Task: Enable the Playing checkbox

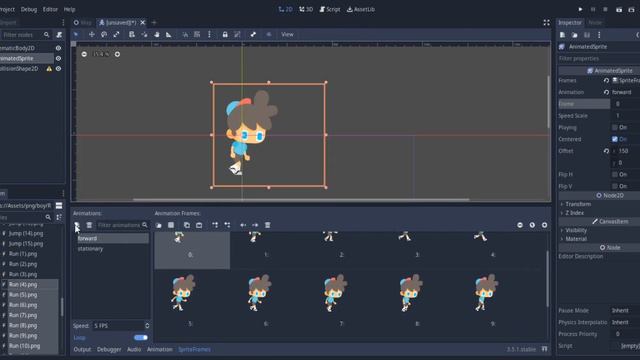Action: coord(615,127)
